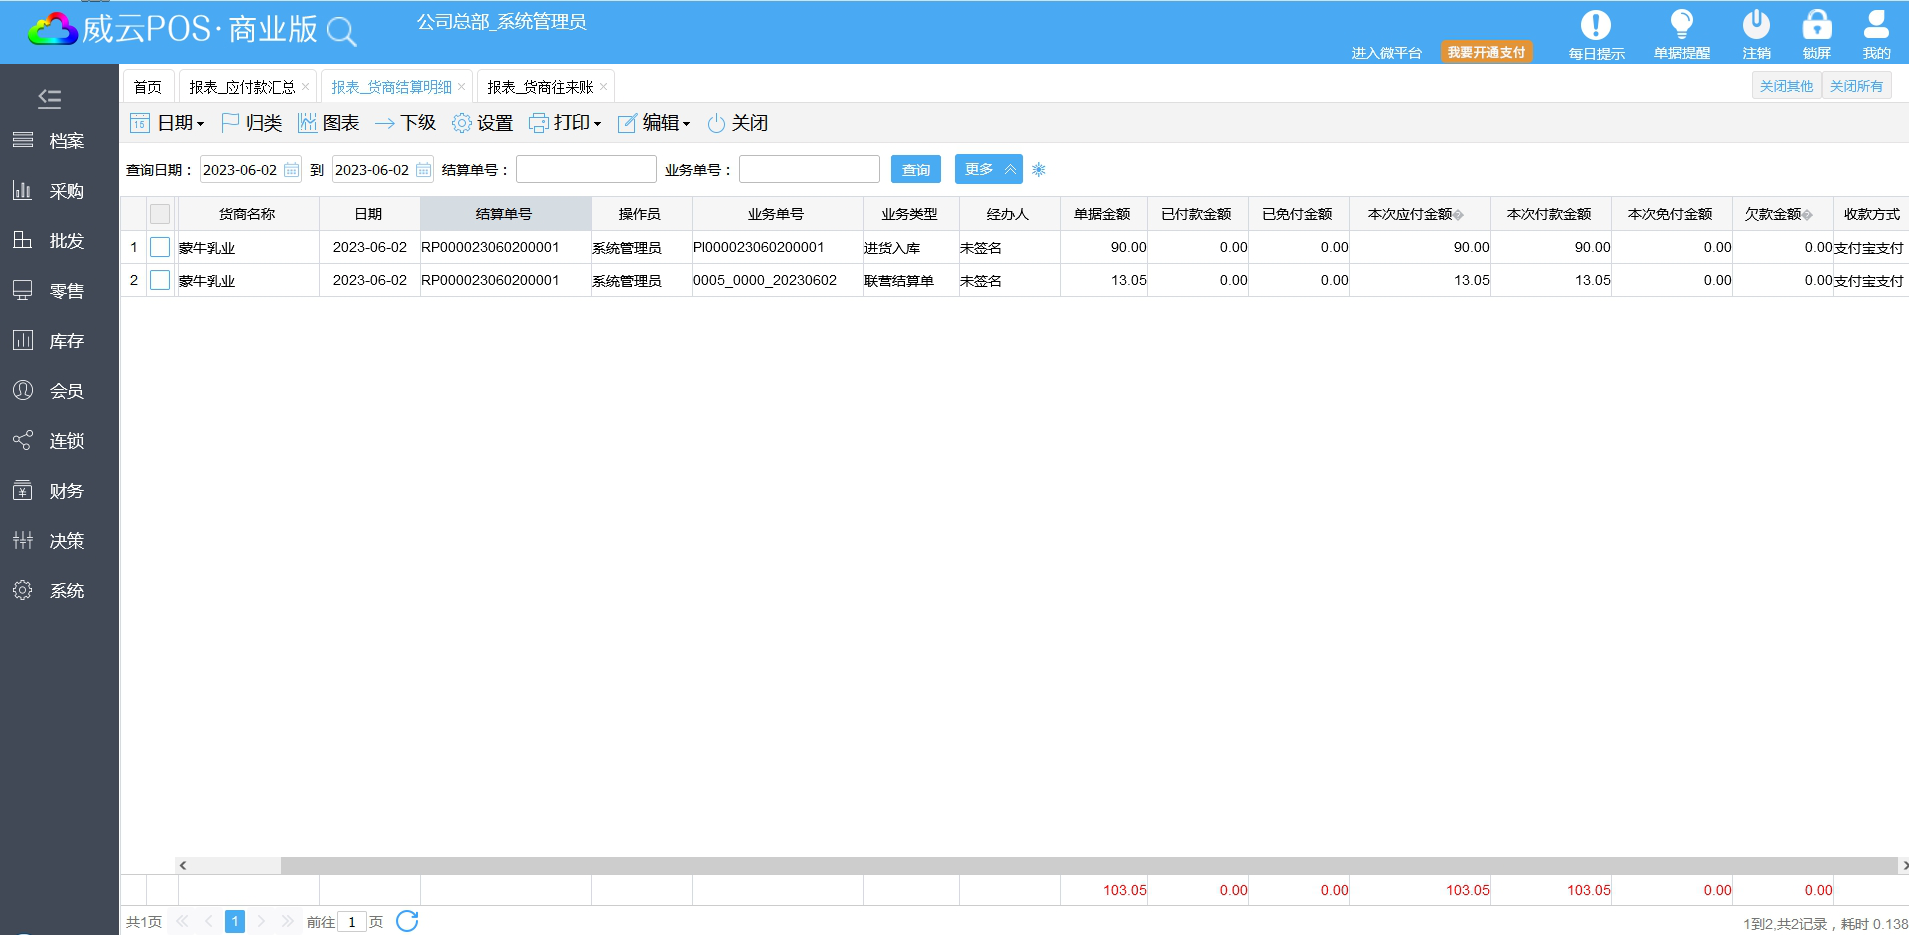Click the 我要开通支付 button
Image resolution: width=1909 pixels, height=935 pixels.
(x=1486, y=52)
